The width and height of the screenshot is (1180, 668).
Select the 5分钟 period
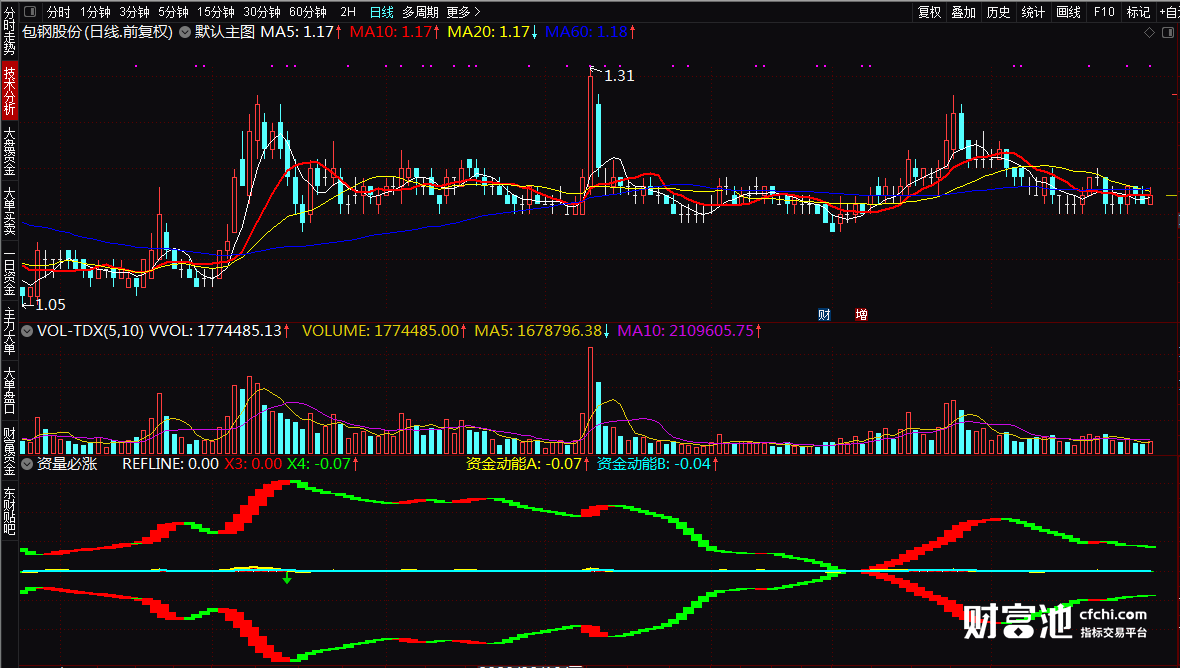pos(173,12)
